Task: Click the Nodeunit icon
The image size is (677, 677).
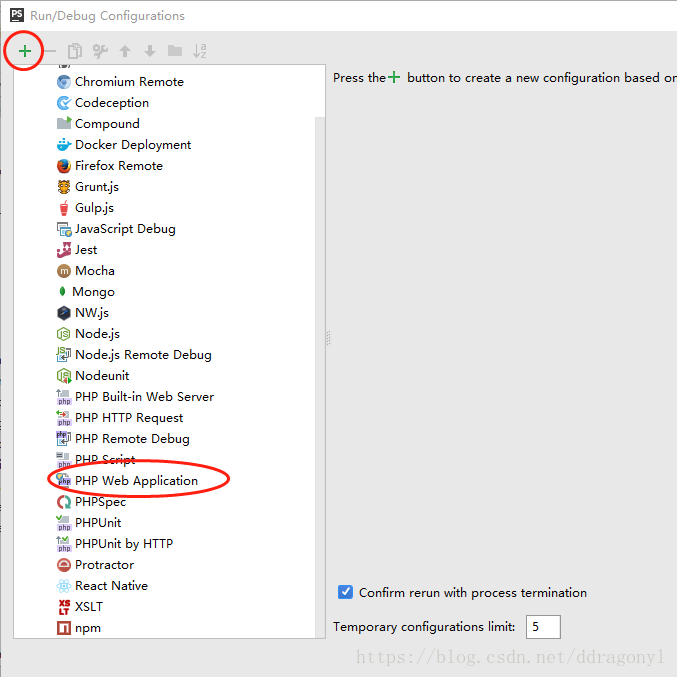Action: coord(64,376)
